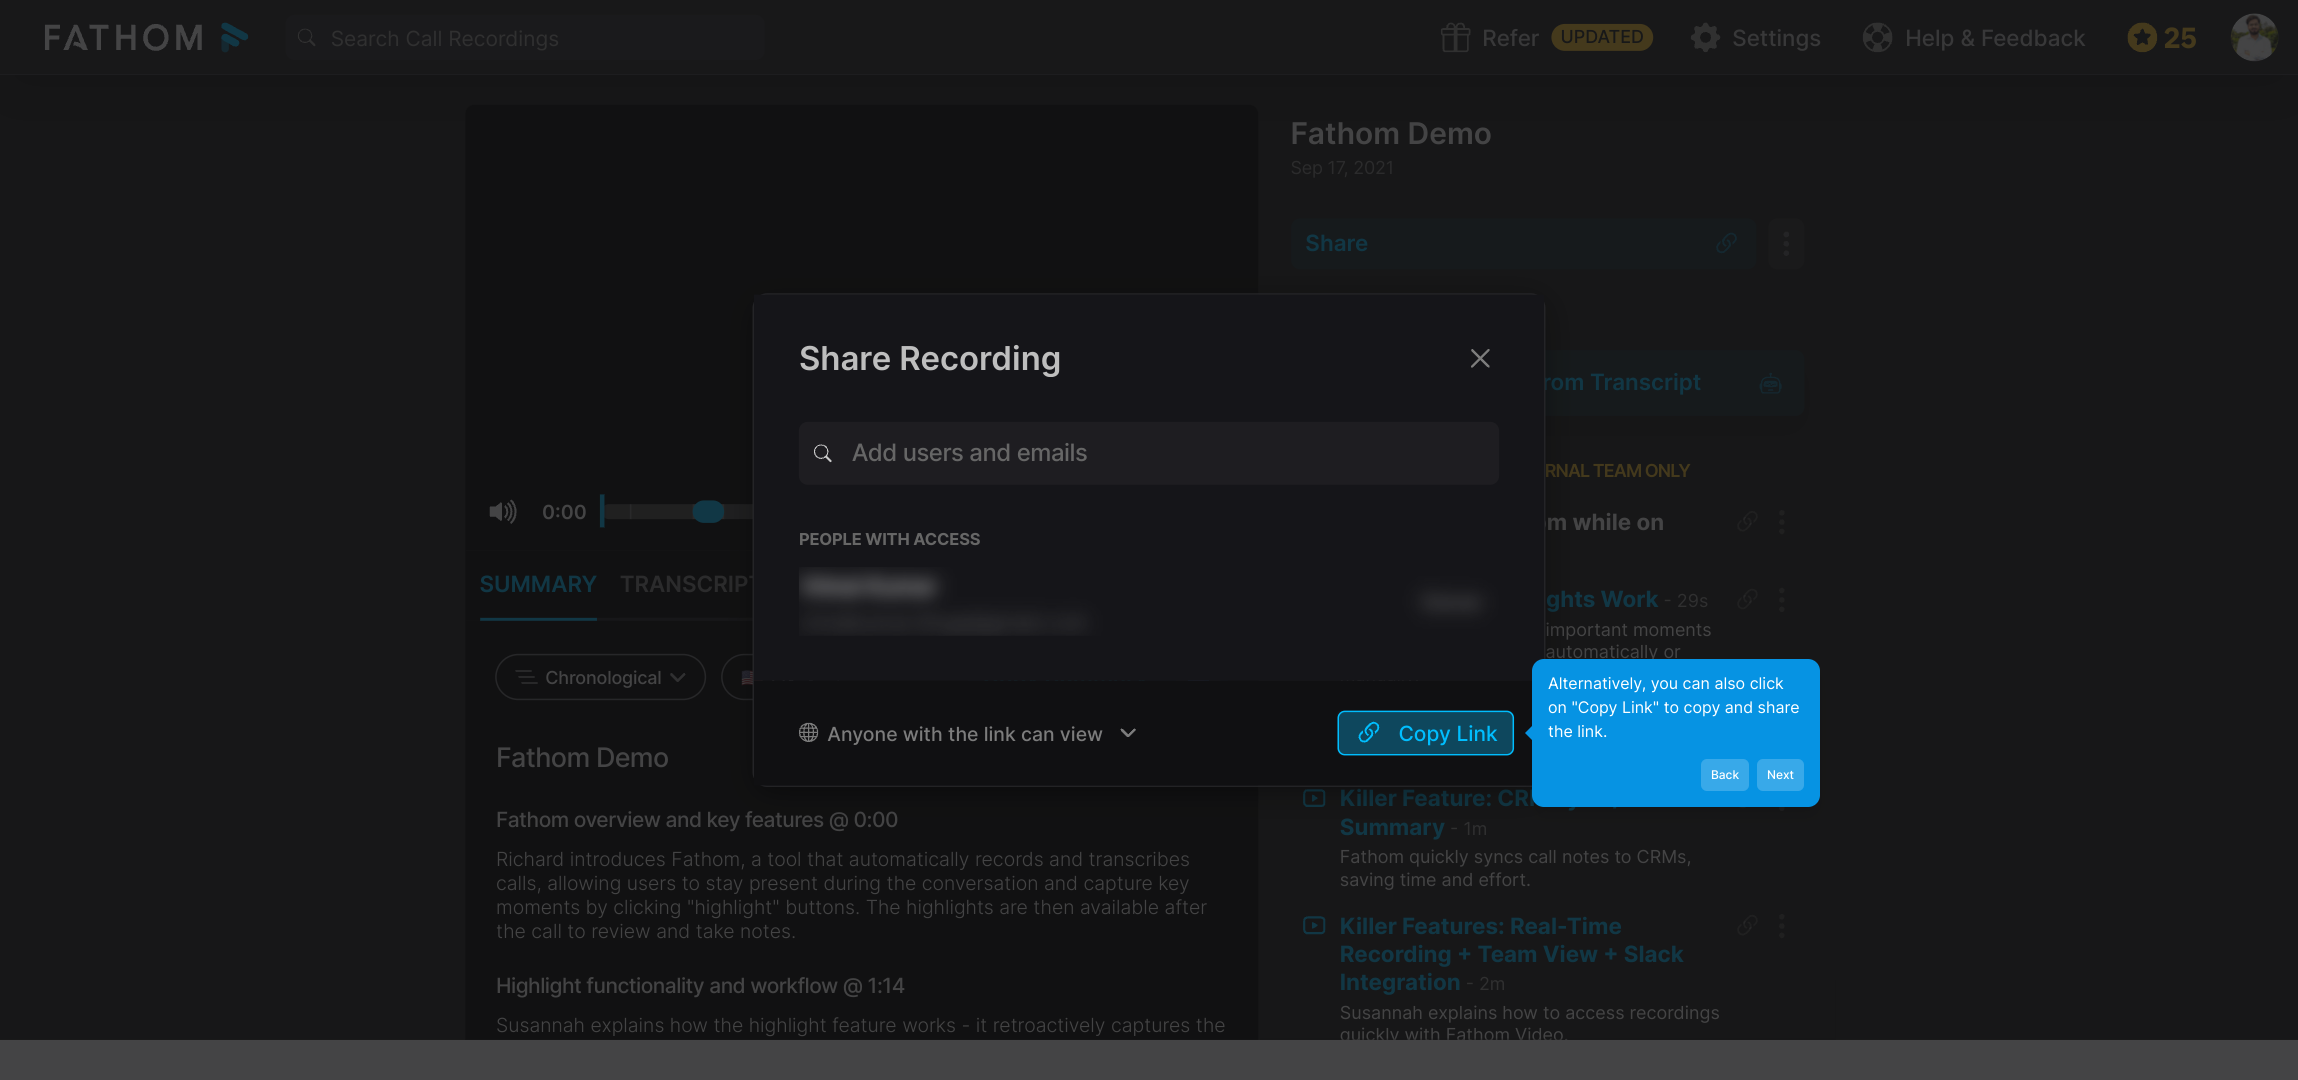2298x1080 pixels.
Task: Click the UPDATED badge
Action: 1601,37
